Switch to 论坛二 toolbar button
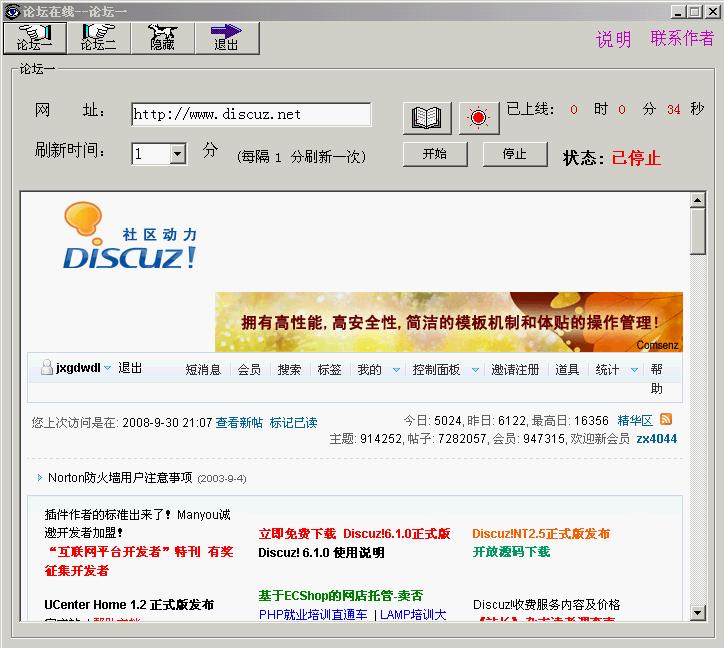The image size is (724, 648). pyautogui.click(x=99, y=38)
